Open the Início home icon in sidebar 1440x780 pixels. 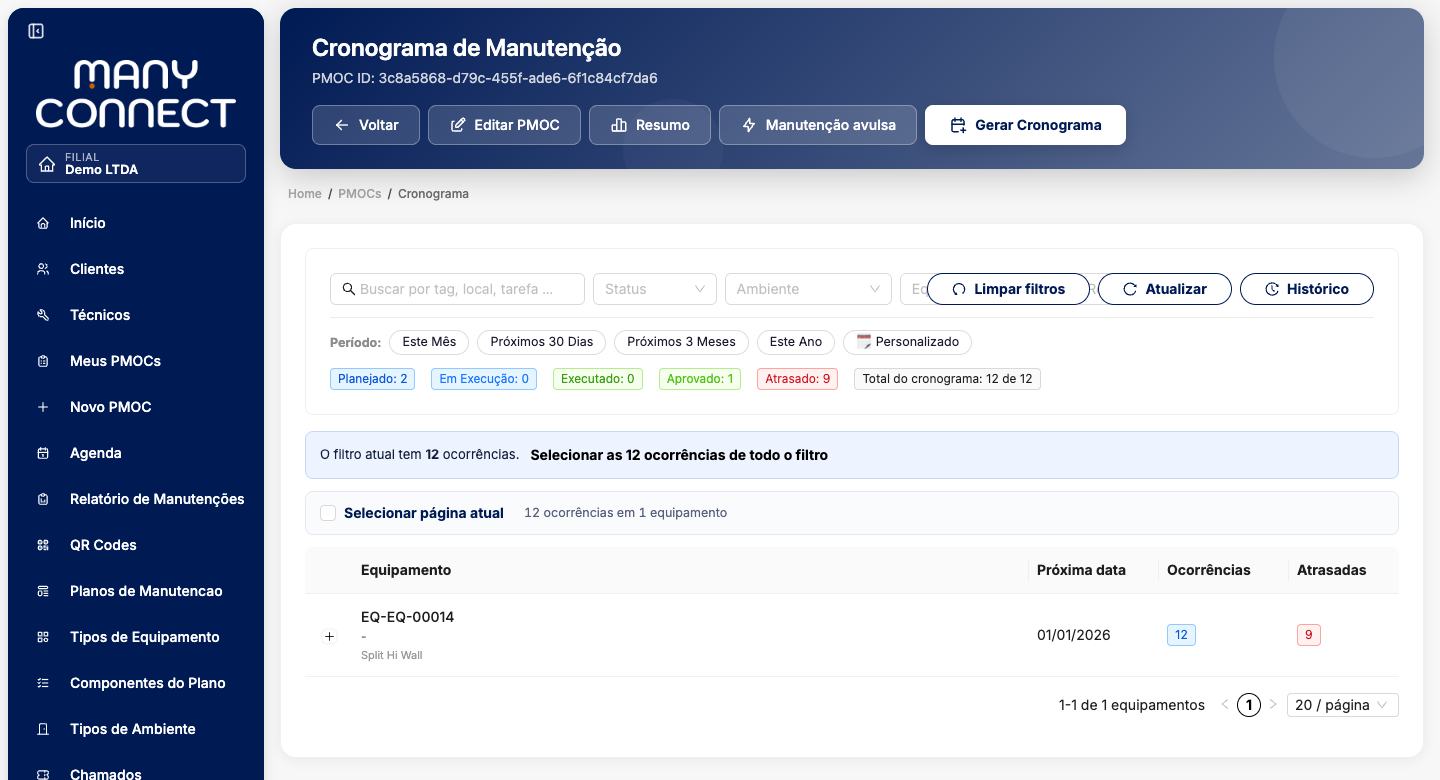click(x=43, y=223)
